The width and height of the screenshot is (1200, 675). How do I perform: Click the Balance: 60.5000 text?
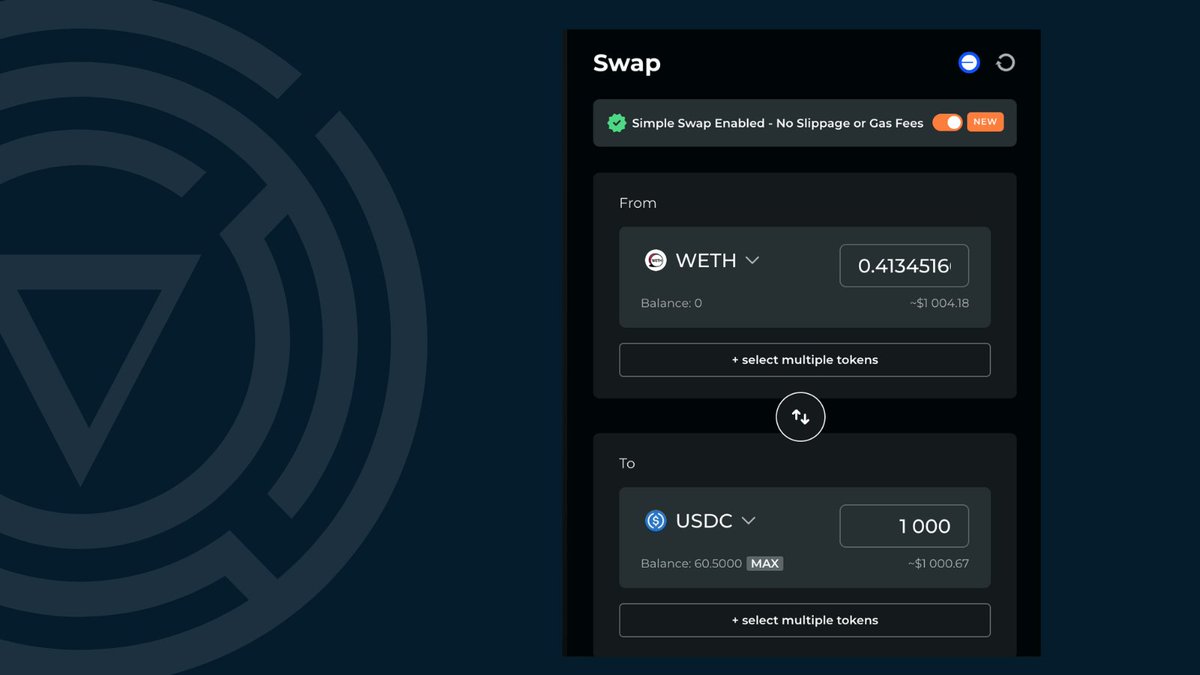pyautogui.click(x=691, y=564)
